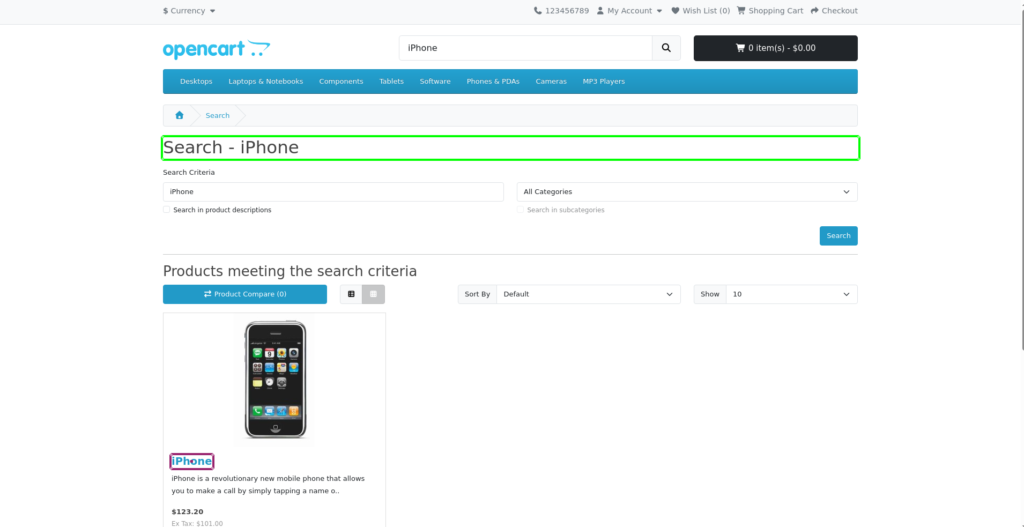Open the Currency dropdown
The width and height of the screenshot is (1024, 527).
coord(189,10)
